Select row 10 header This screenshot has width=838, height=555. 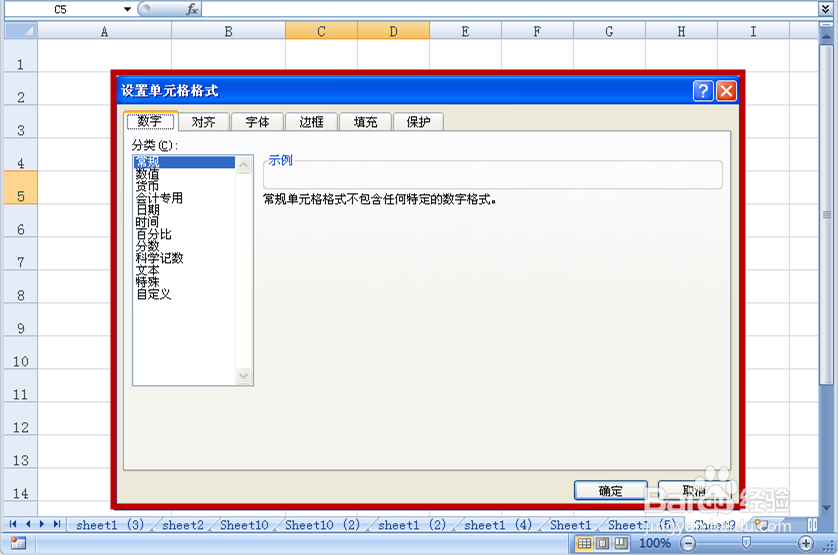[21, 353]
